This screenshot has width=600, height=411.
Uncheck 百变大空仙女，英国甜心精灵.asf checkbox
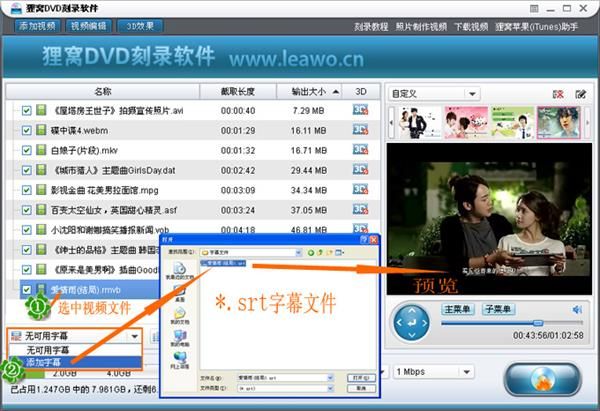pyautogui.click(x=26, y=210)
